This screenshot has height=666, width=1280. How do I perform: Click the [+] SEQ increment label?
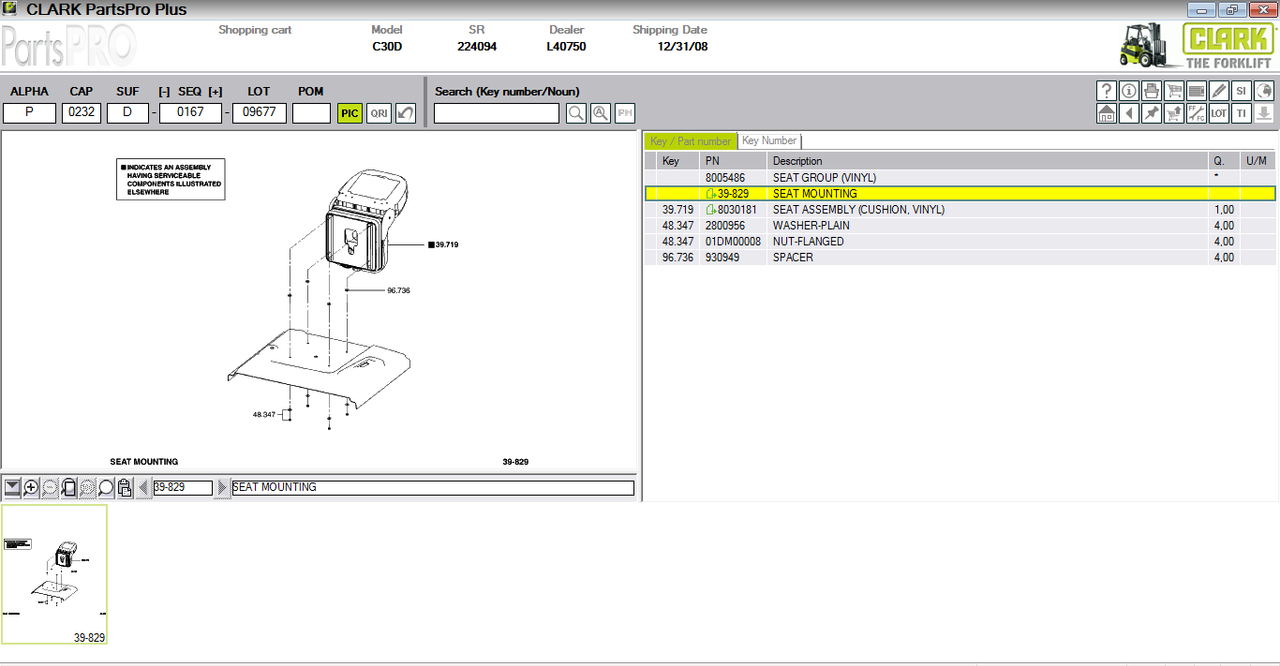(215, 91)
